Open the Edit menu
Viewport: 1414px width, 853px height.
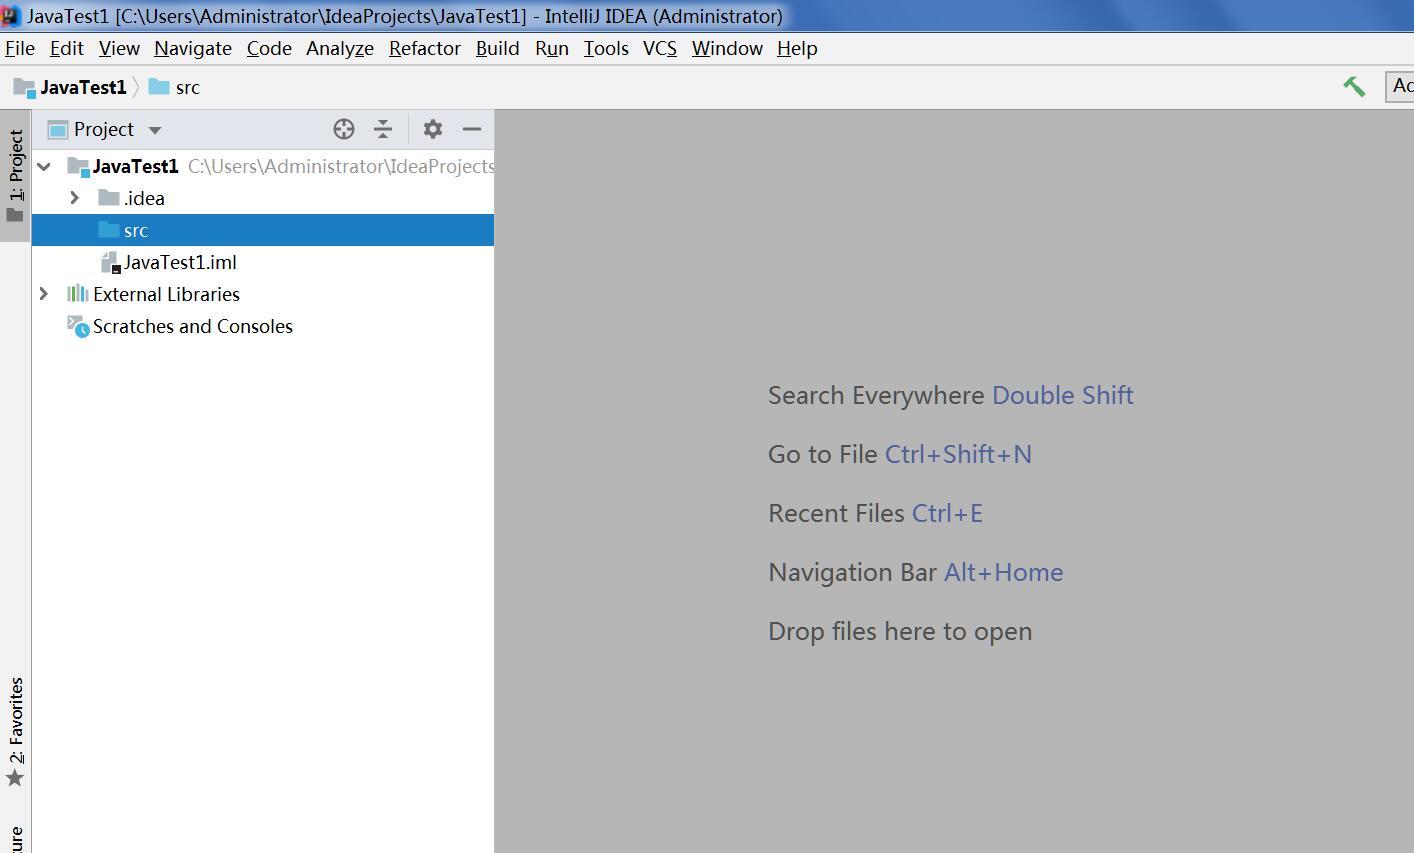coord(67,48)
